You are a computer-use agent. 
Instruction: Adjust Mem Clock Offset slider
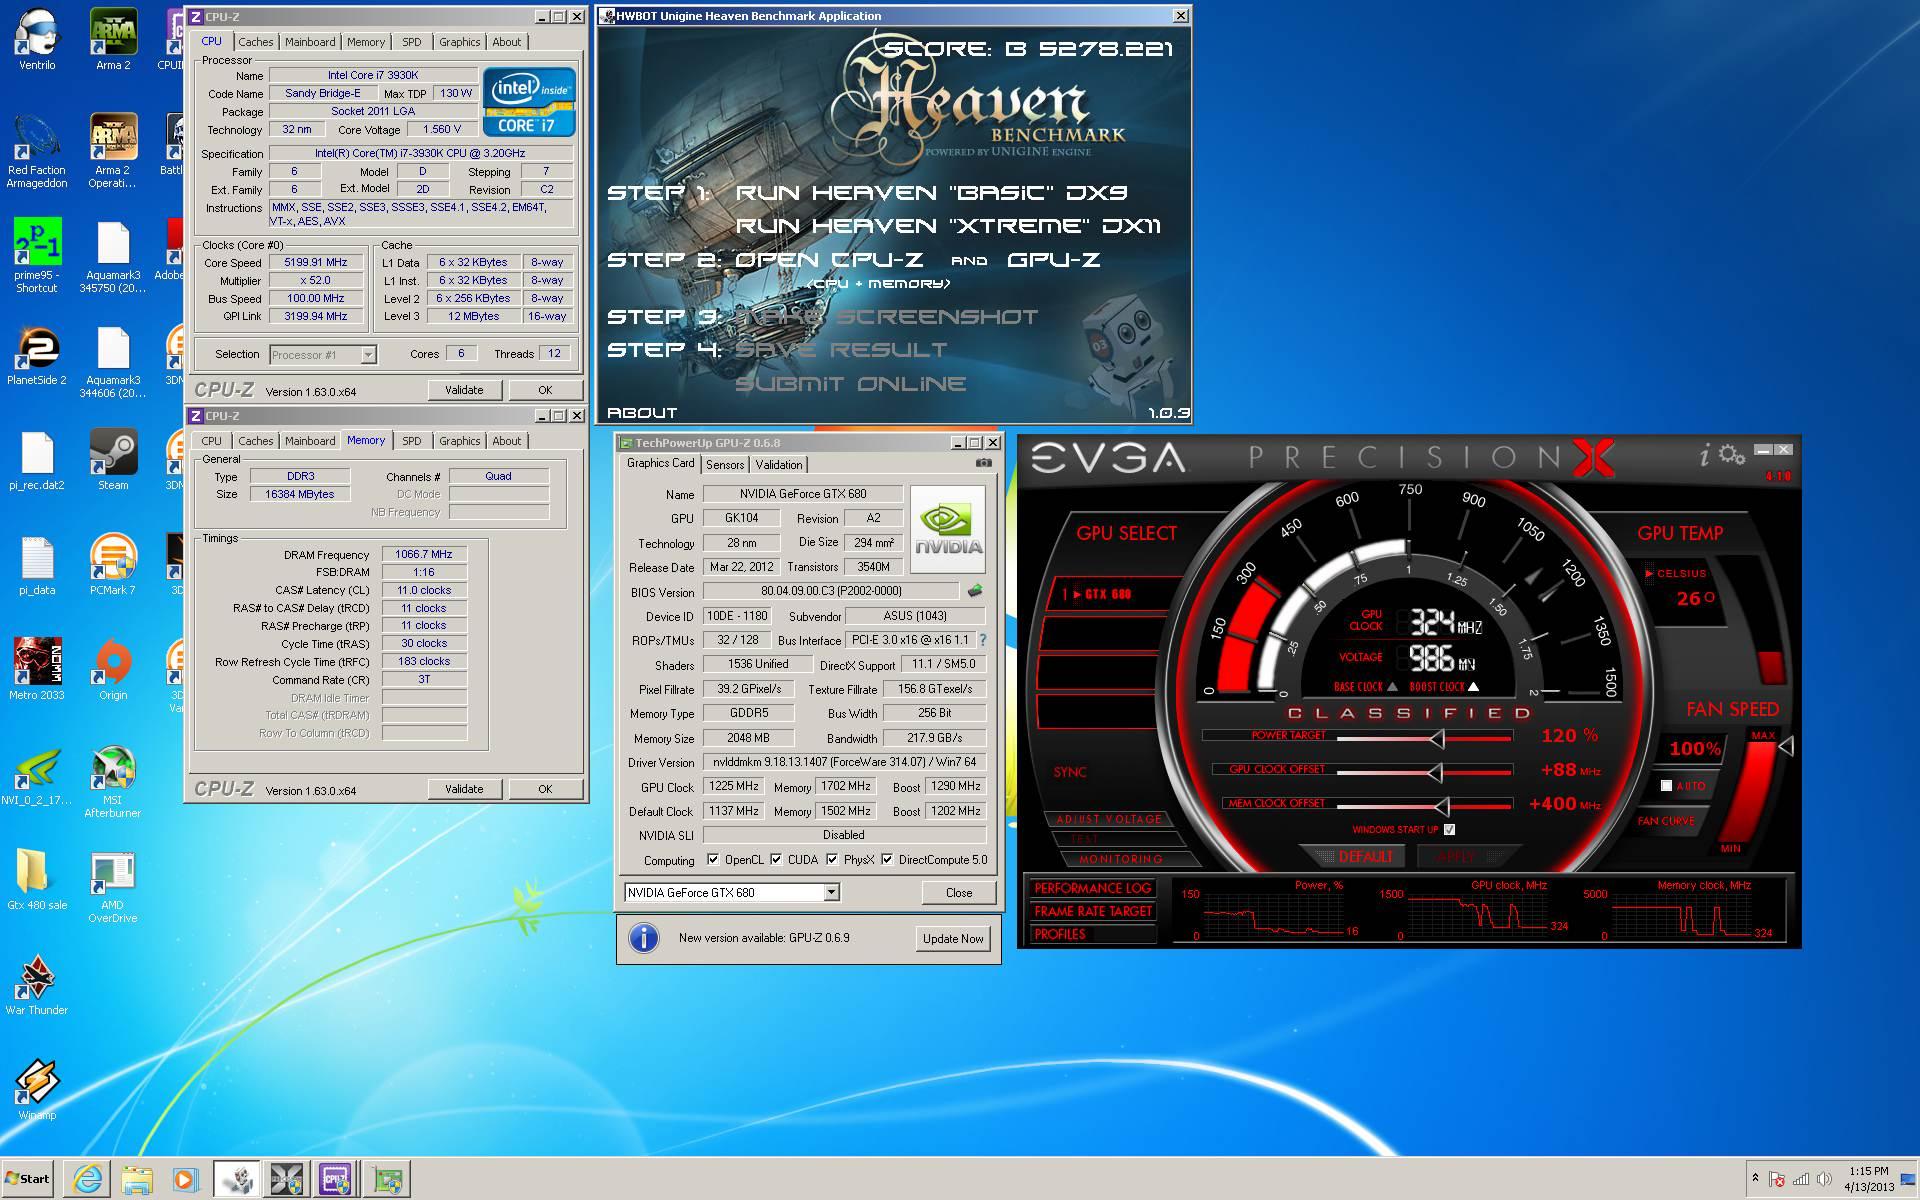(1441, 806)
